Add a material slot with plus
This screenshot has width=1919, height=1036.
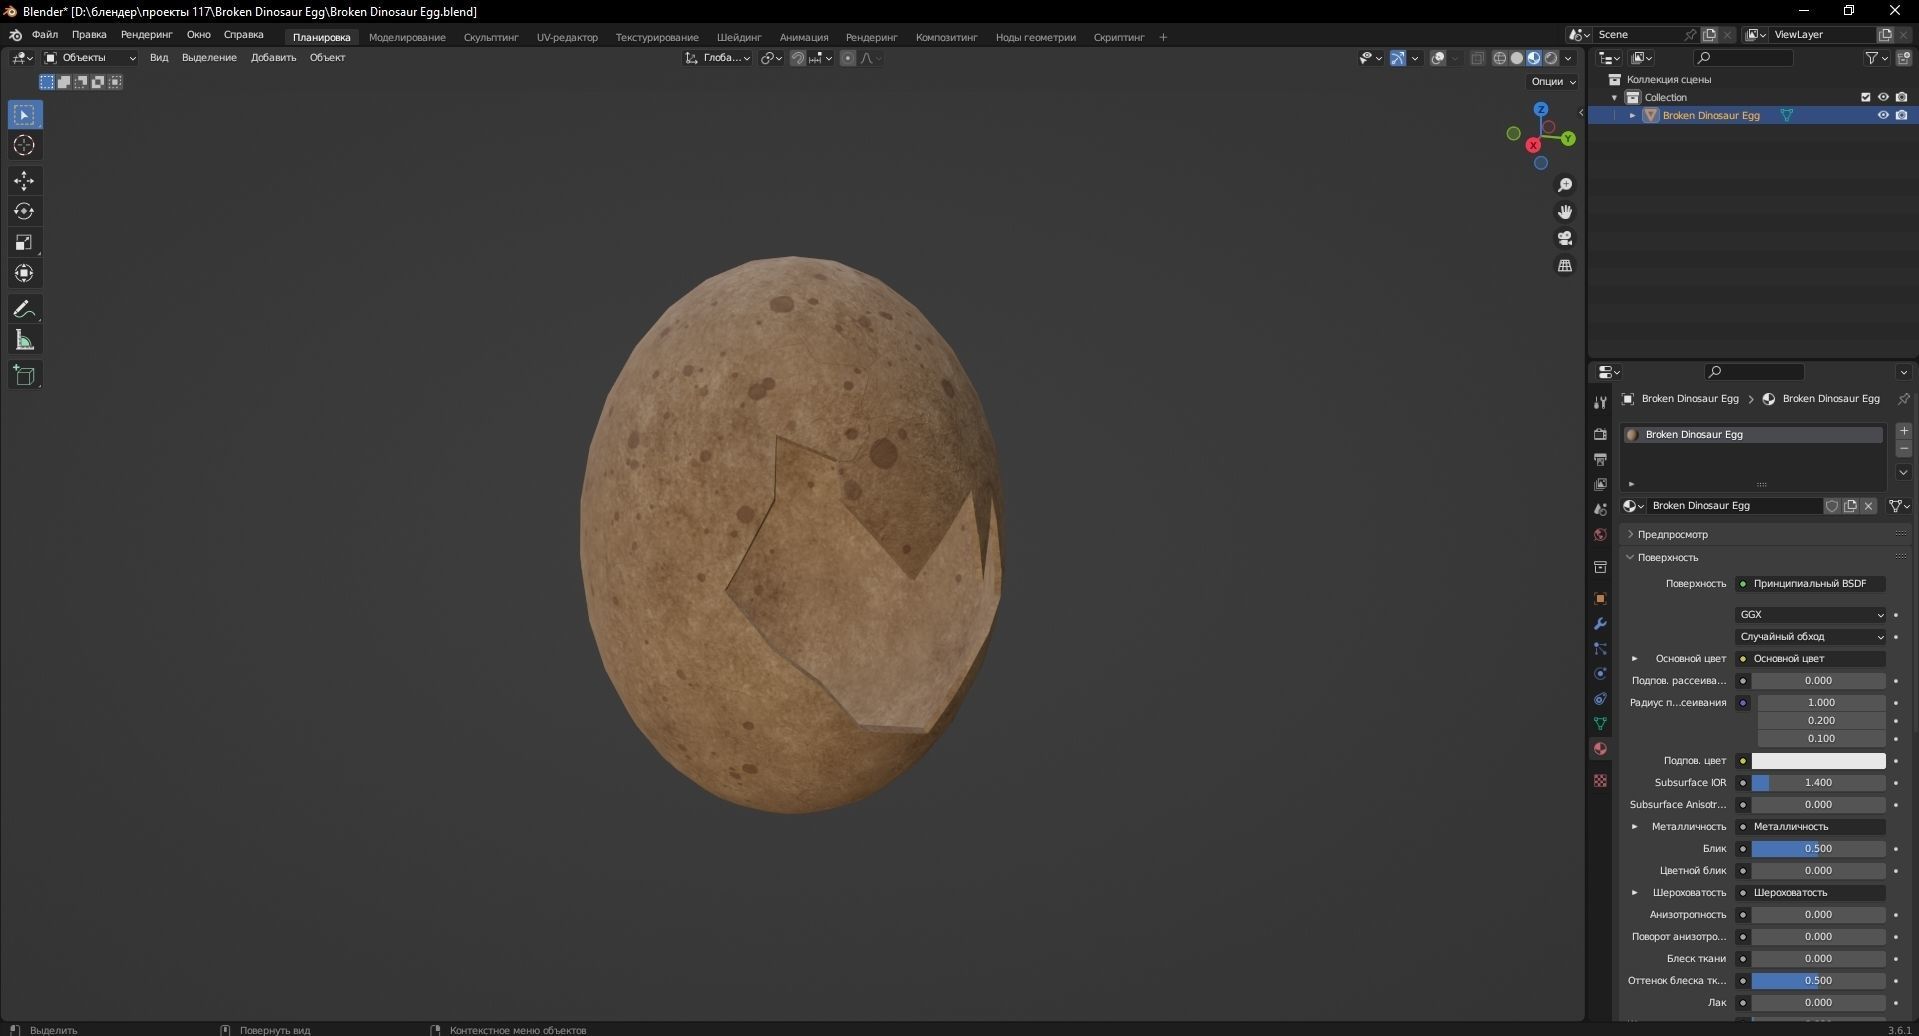pyautogui.click(x=1903, y=431)
